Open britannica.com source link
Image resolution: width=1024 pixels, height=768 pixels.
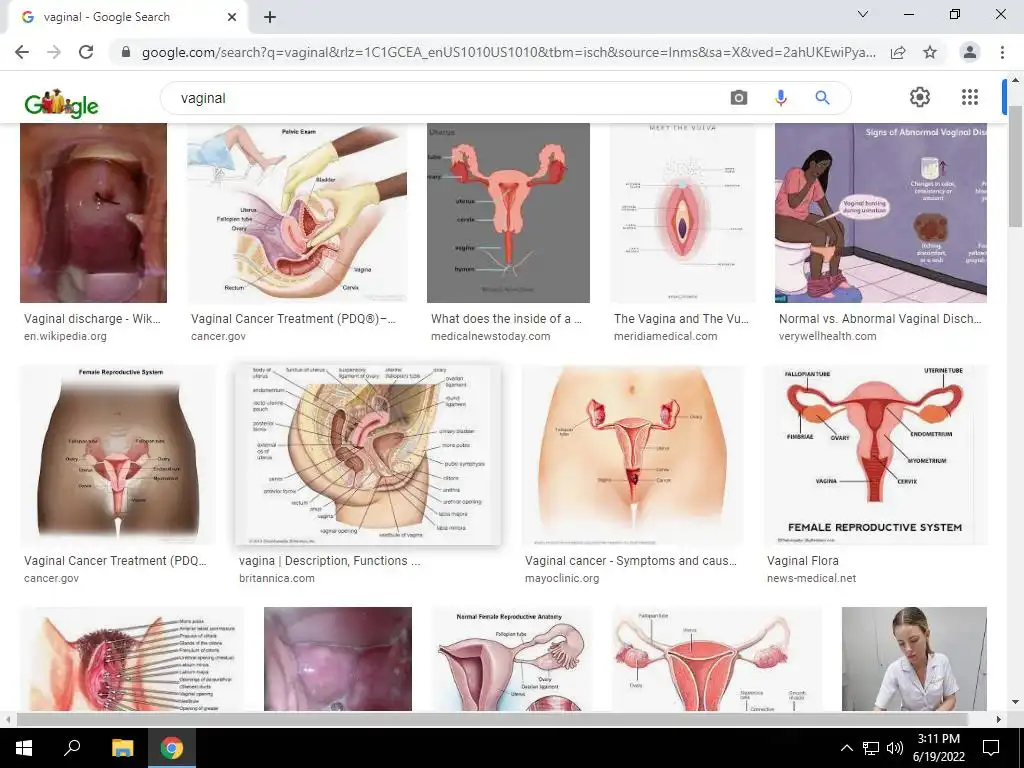coord(277,579)
